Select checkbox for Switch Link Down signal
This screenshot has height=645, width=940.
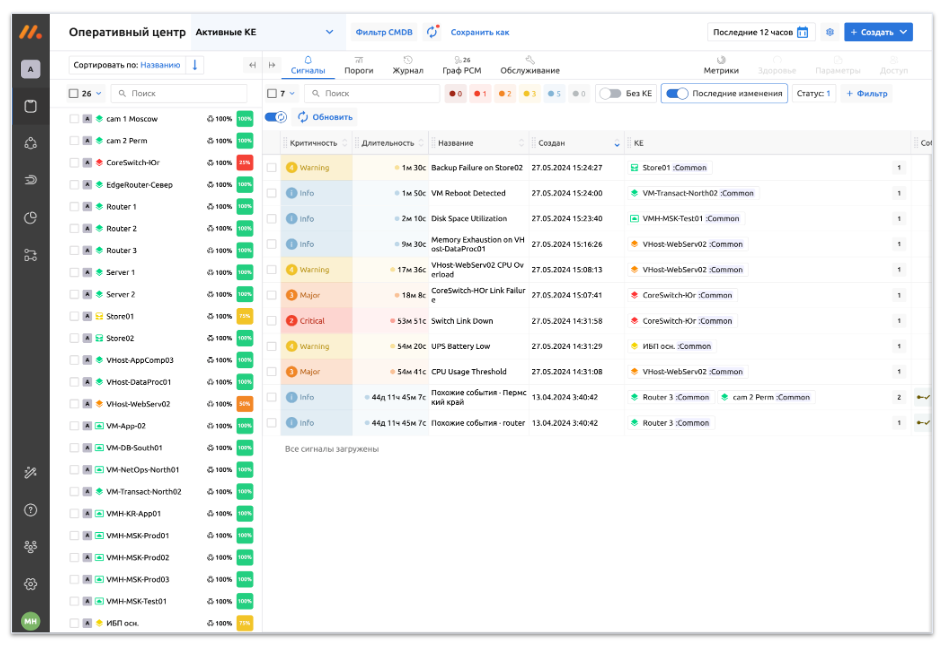tap(272, 321)
